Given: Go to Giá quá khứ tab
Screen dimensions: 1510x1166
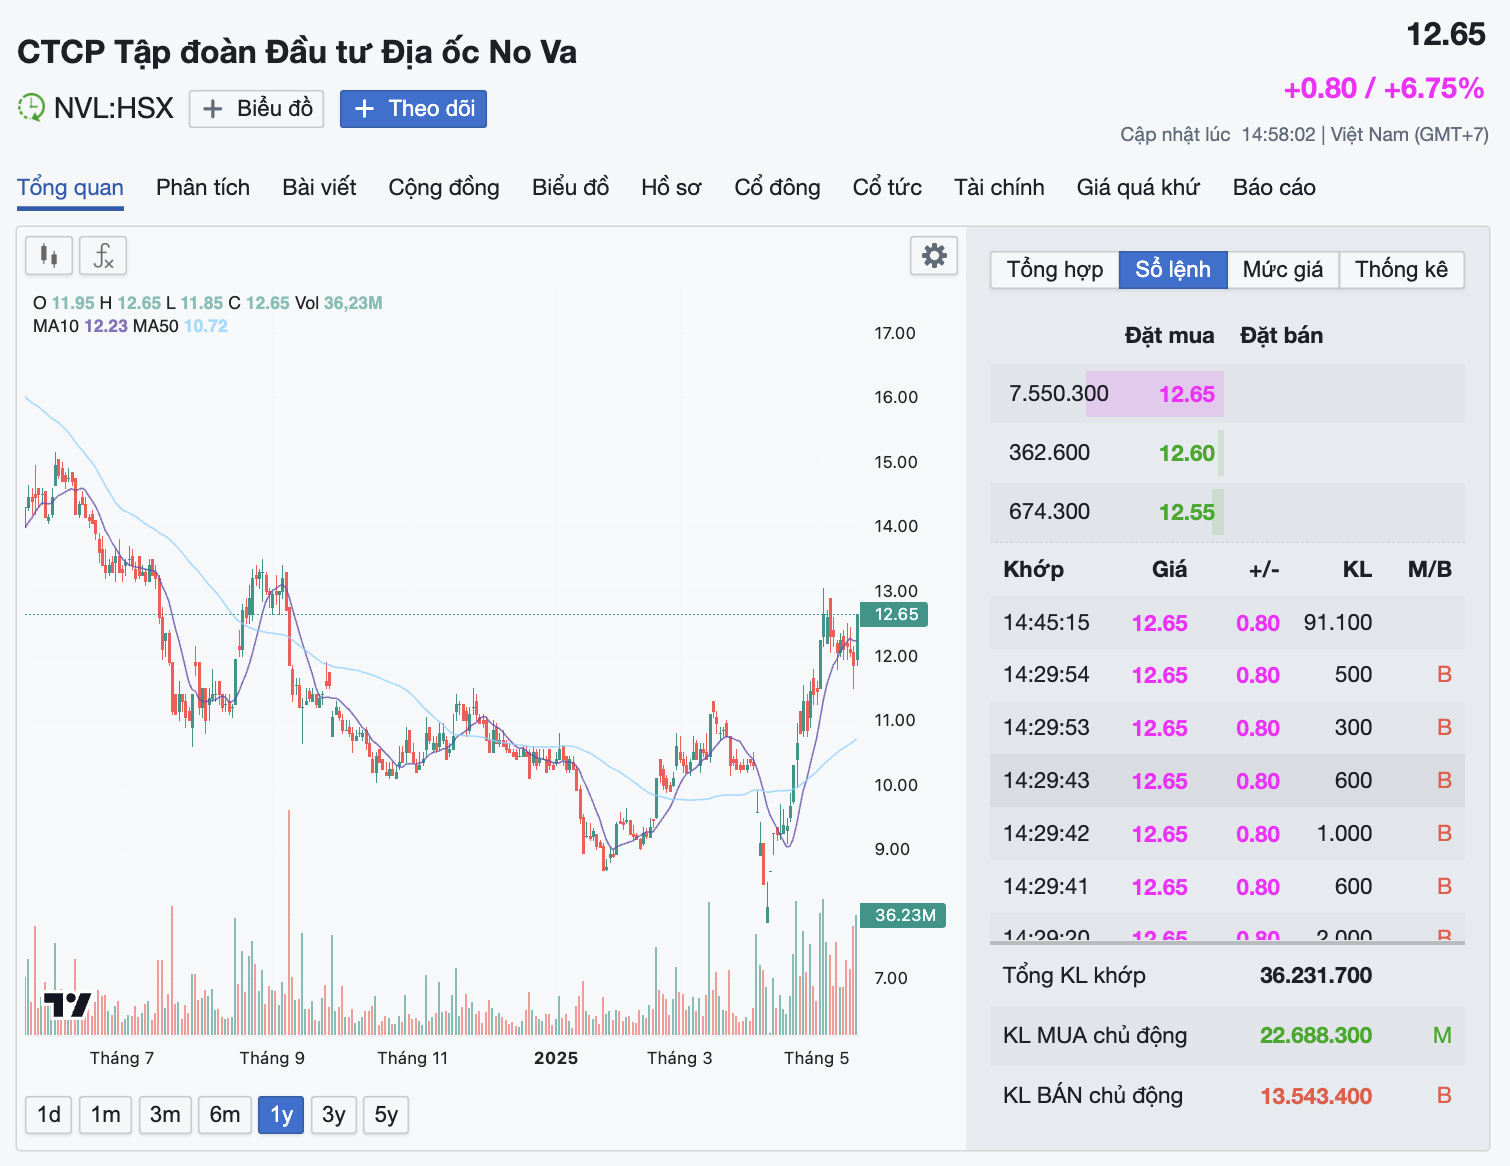Looking at the screenshot, I should click(x=1138, y=188).
